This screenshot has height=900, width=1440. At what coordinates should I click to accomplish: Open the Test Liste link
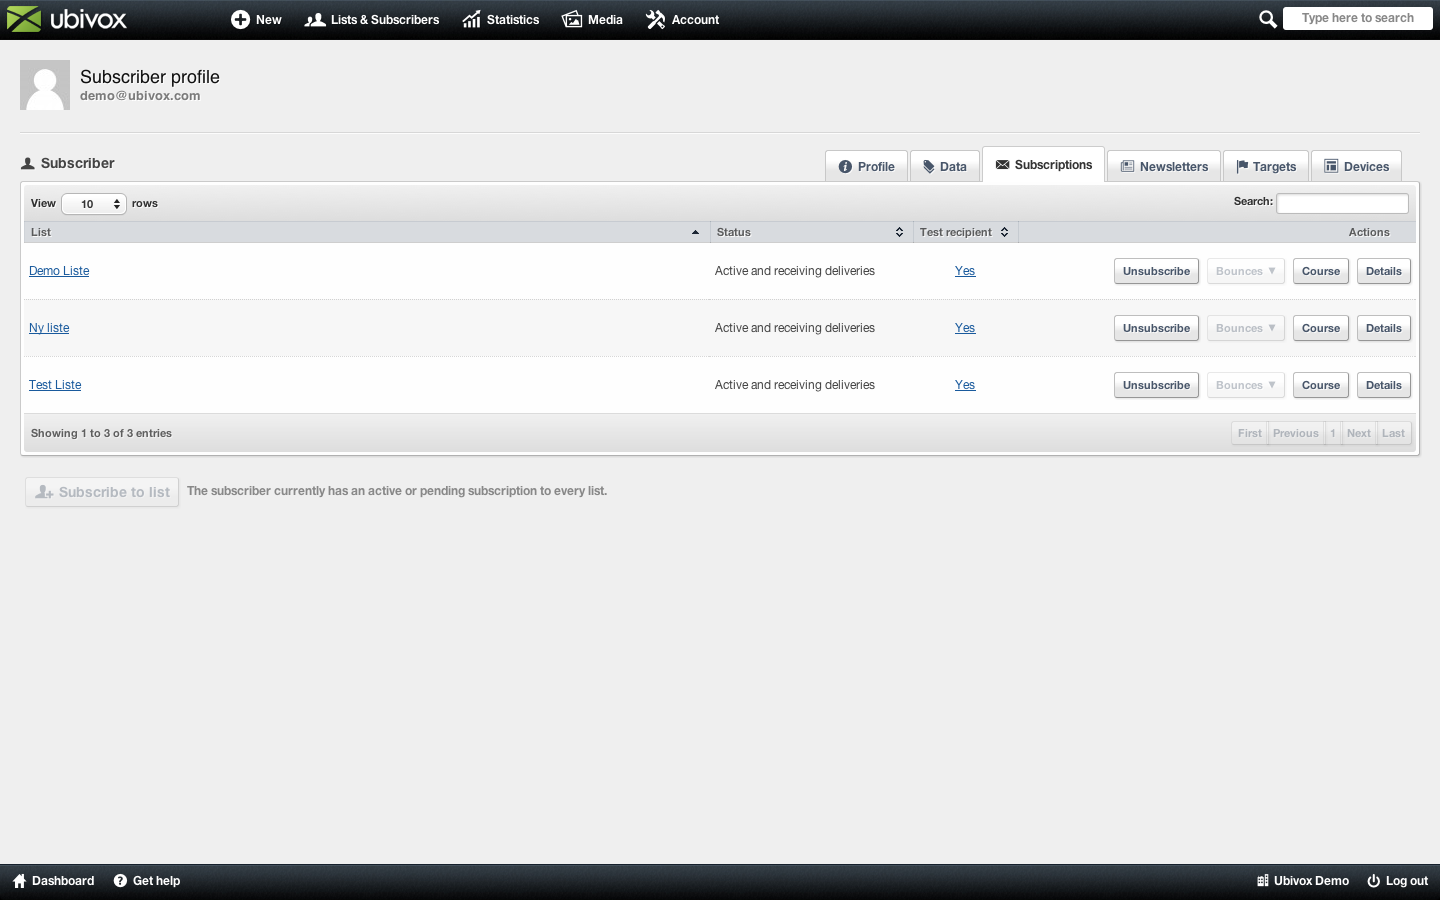tap(55, 385)
